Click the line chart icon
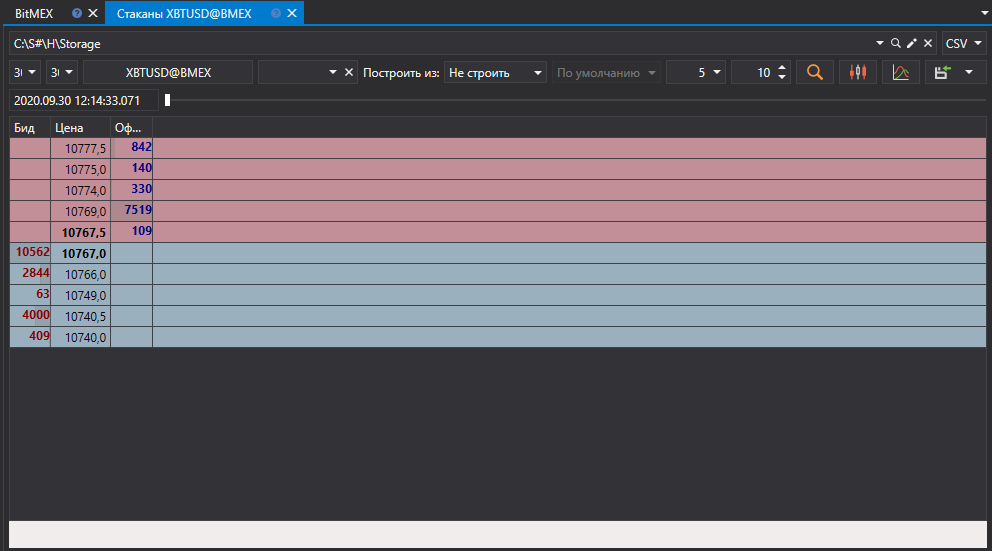Image resolution: width=992 pixels, height=551 pixels. click(901, 73)
